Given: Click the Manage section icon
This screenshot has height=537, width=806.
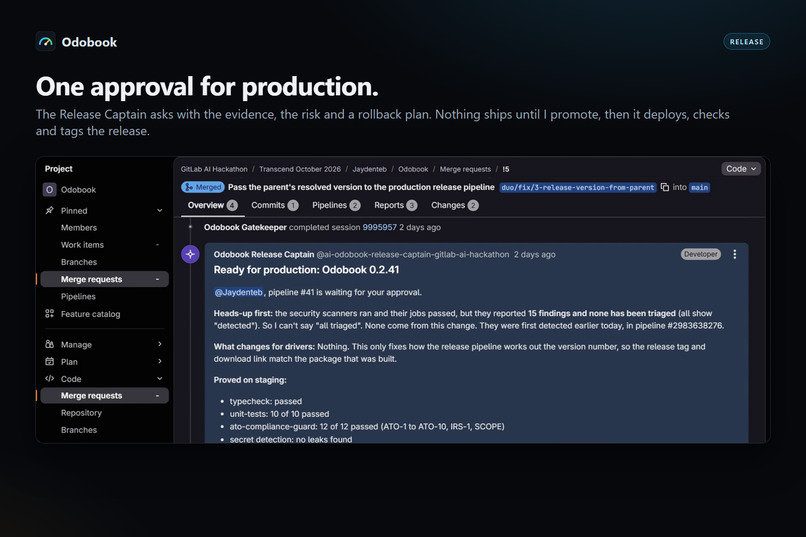Looking at the screenshot, I should [x=49, y=344].
